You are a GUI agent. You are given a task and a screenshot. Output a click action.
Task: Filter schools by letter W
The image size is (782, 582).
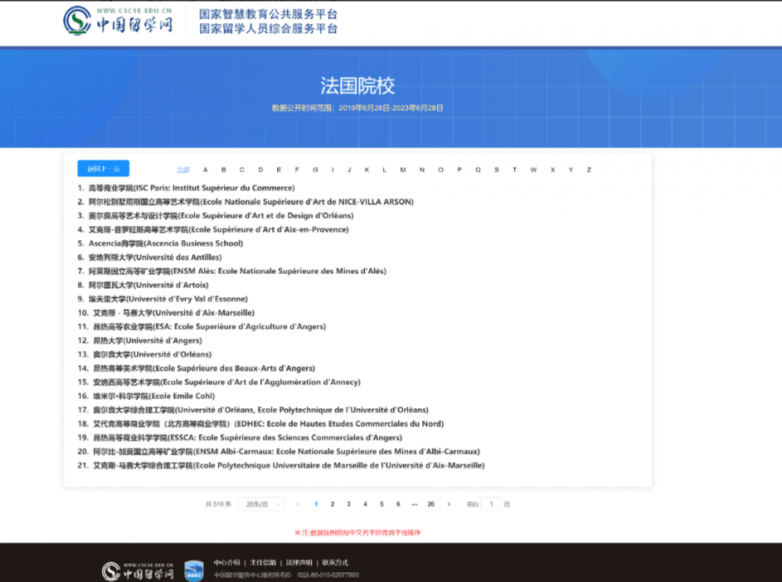click(x=533, y=170)
